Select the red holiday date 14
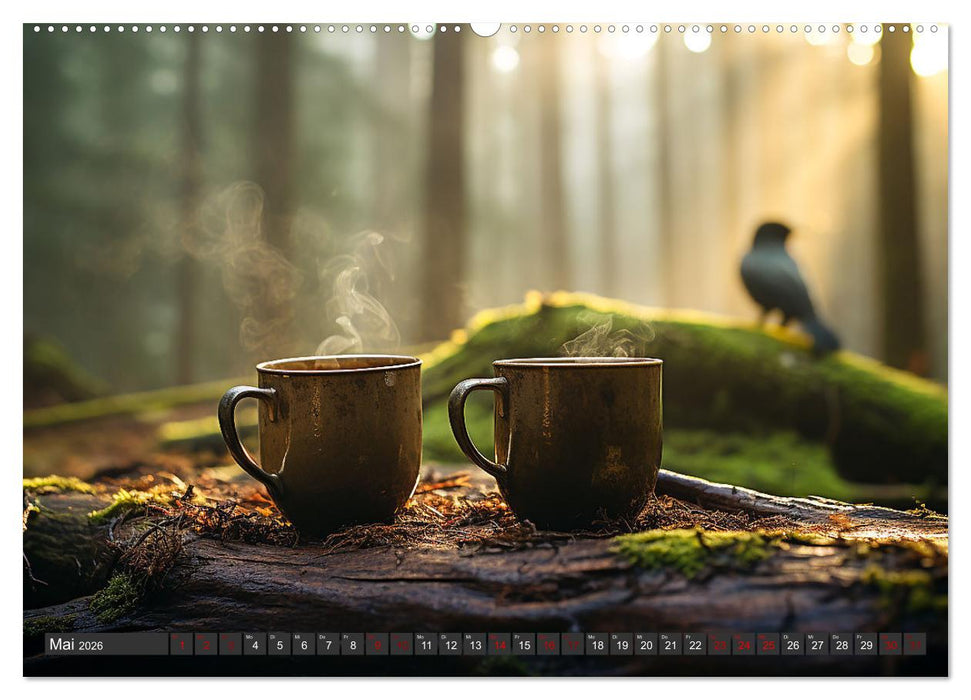 (499, 644)
